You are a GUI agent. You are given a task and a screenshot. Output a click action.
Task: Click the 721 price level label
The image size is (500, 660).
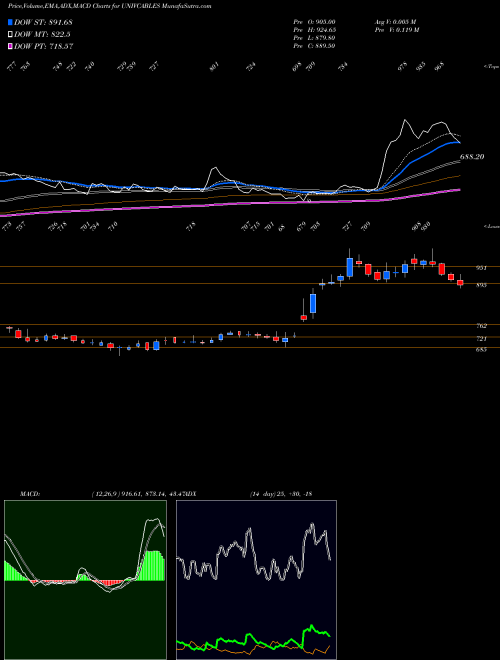pos(482,339)
